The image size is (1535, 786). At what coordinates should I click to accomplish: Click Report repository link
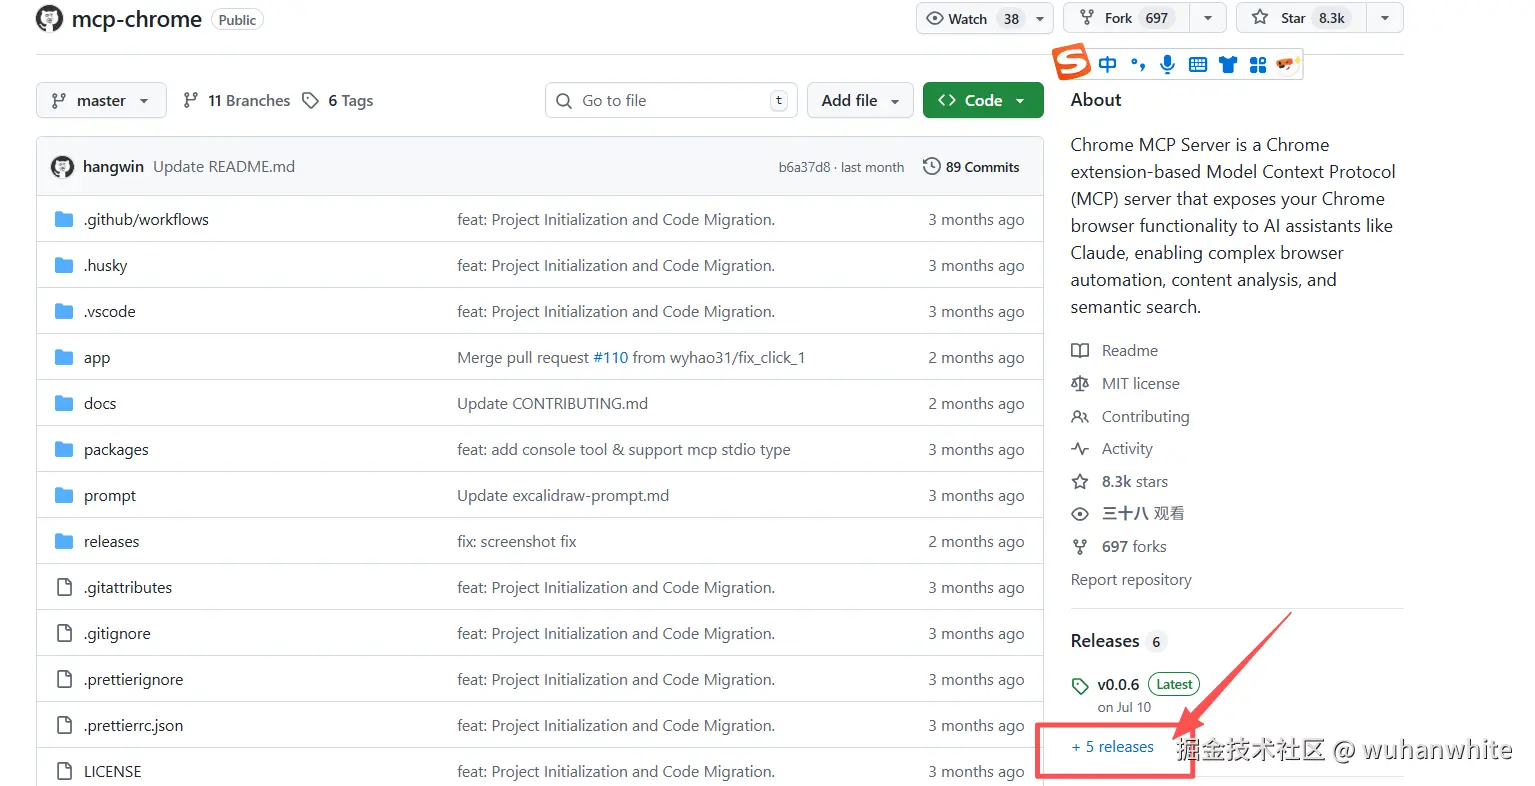1131,579
